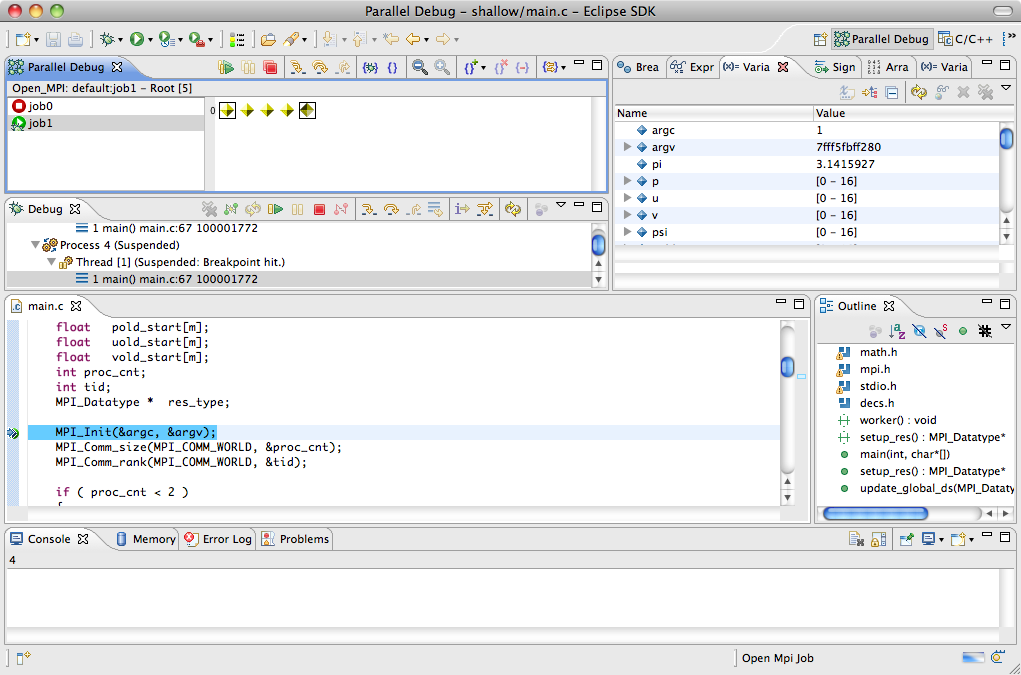Toggle Scroll Lock in the Console toolbar
This screenshot has height=675, width=1021.
click(878, 539)
